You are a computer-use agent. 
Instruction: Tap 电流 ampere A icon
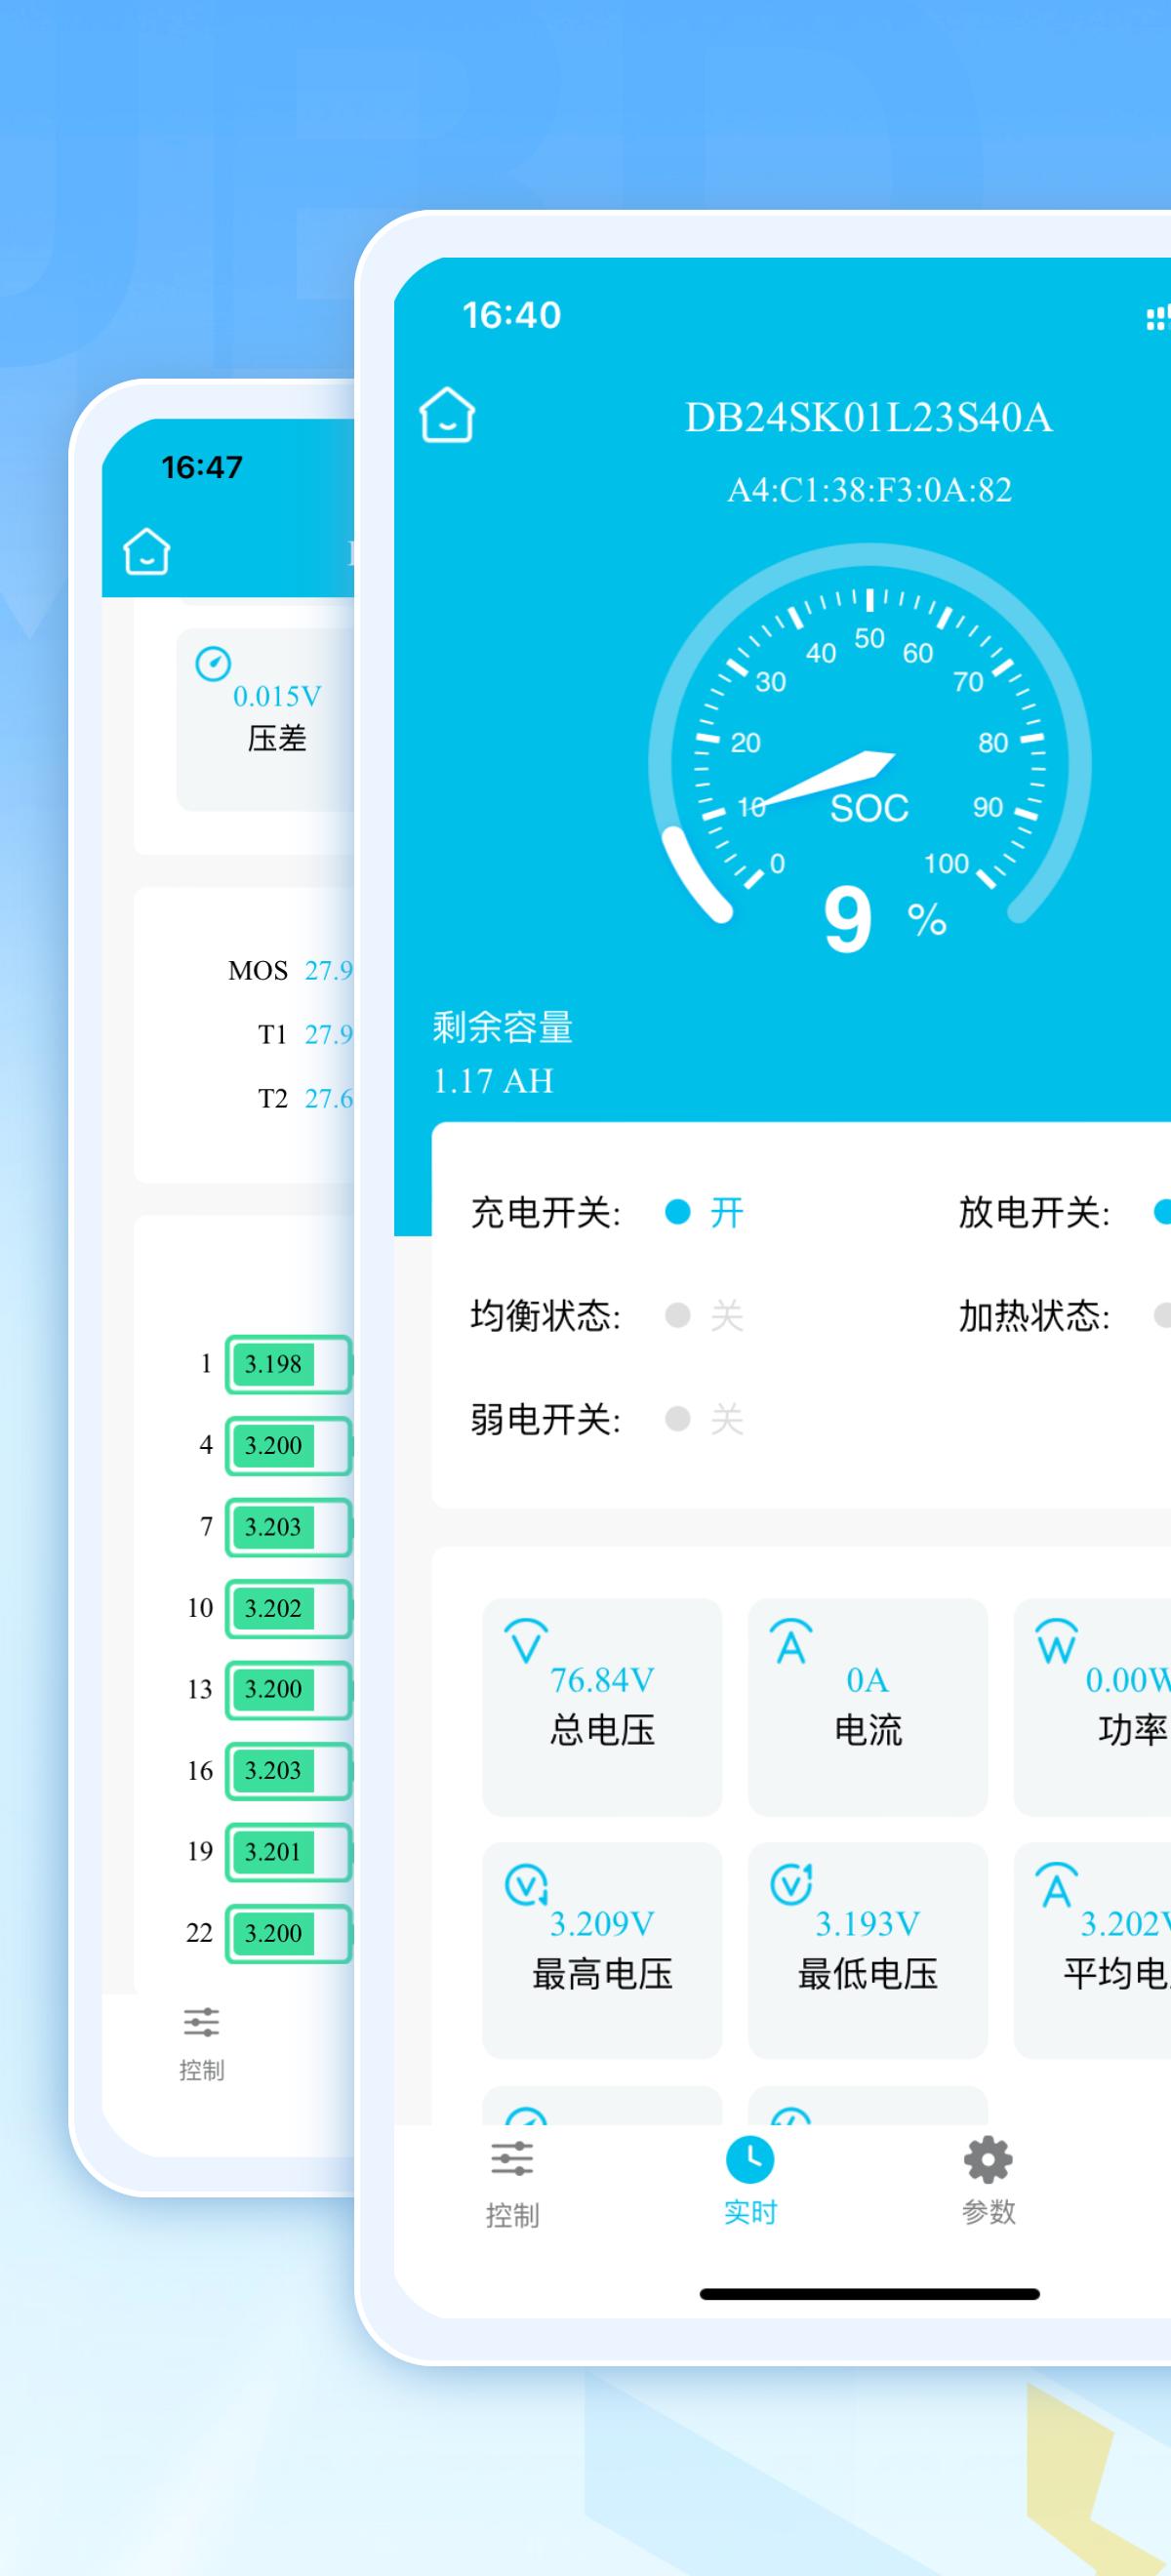[791, 1641]
